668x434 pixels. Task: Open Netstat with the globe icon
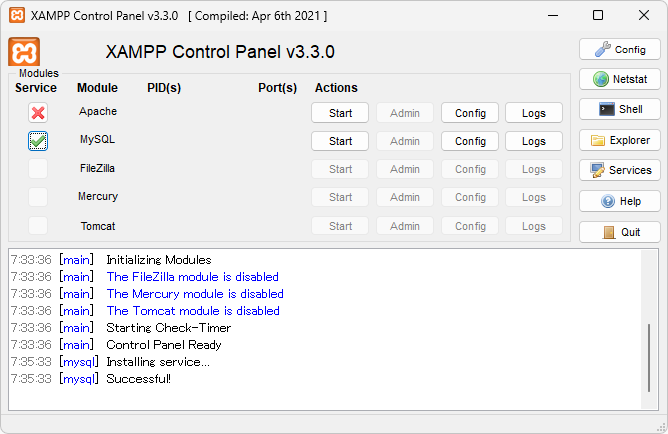click(619, 79)
